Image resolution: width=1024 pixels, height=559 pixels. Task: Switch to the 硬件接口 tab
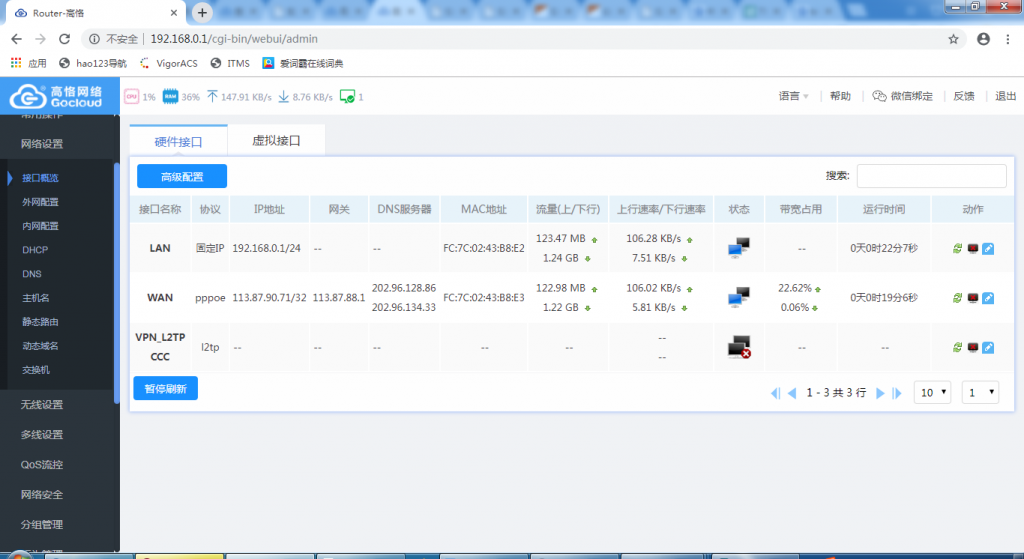click(178, 141)
